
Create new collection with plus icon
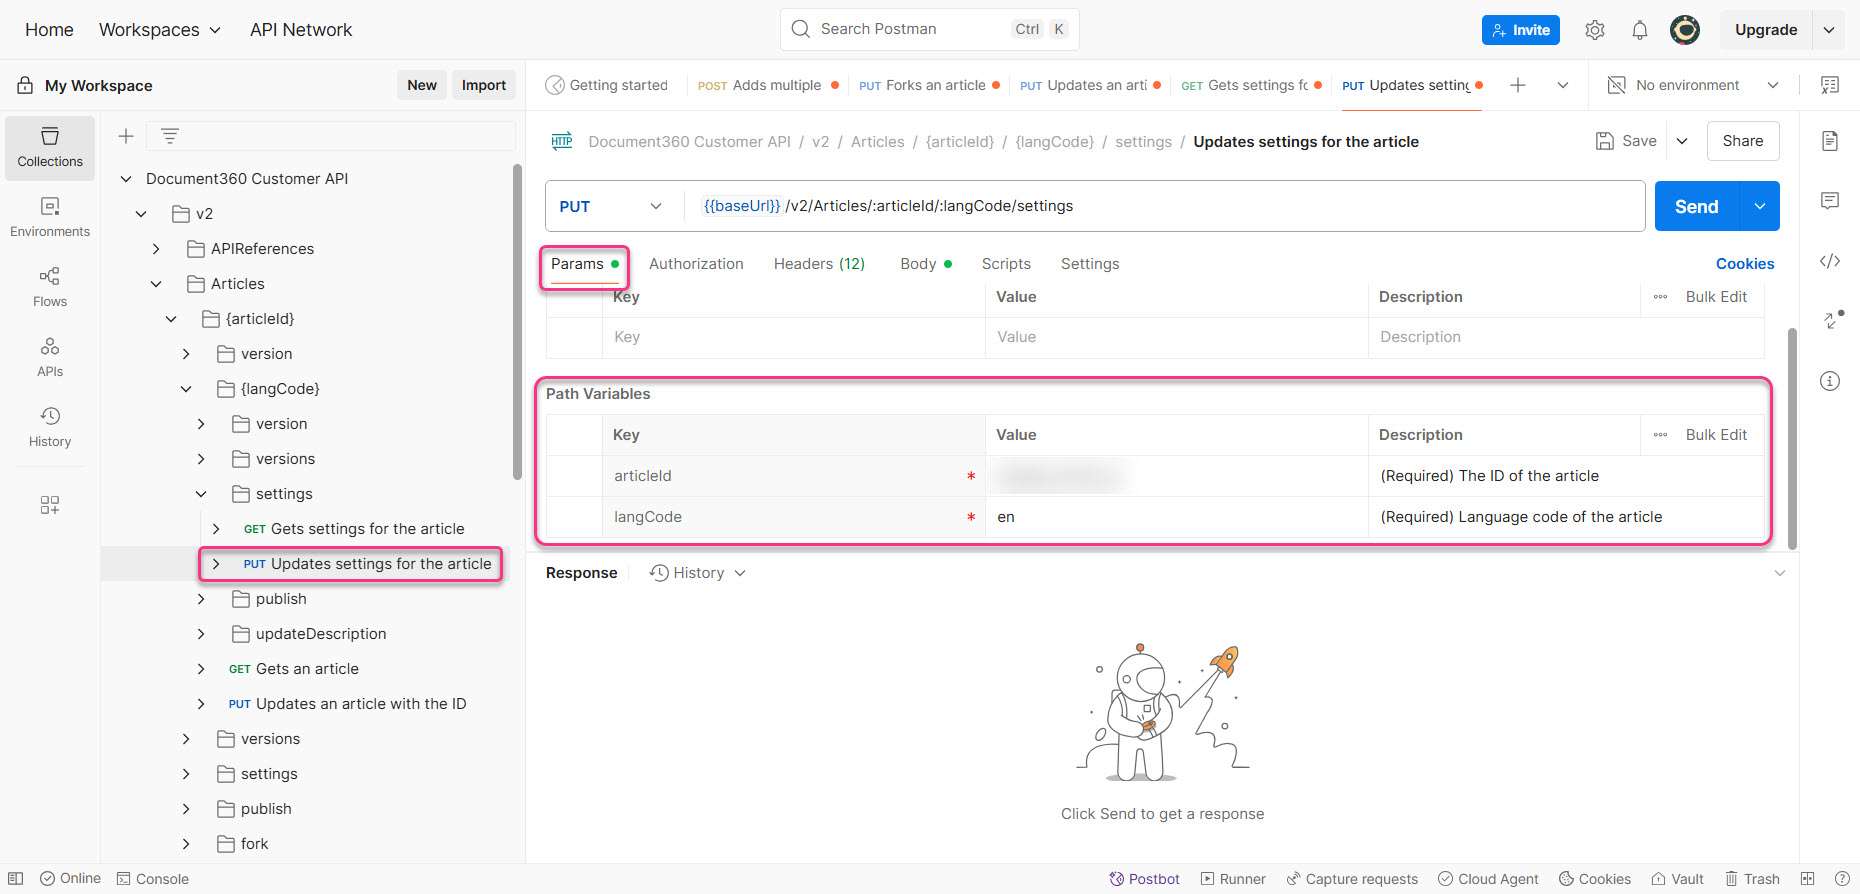pyautogui.click(x=126, y=136)
